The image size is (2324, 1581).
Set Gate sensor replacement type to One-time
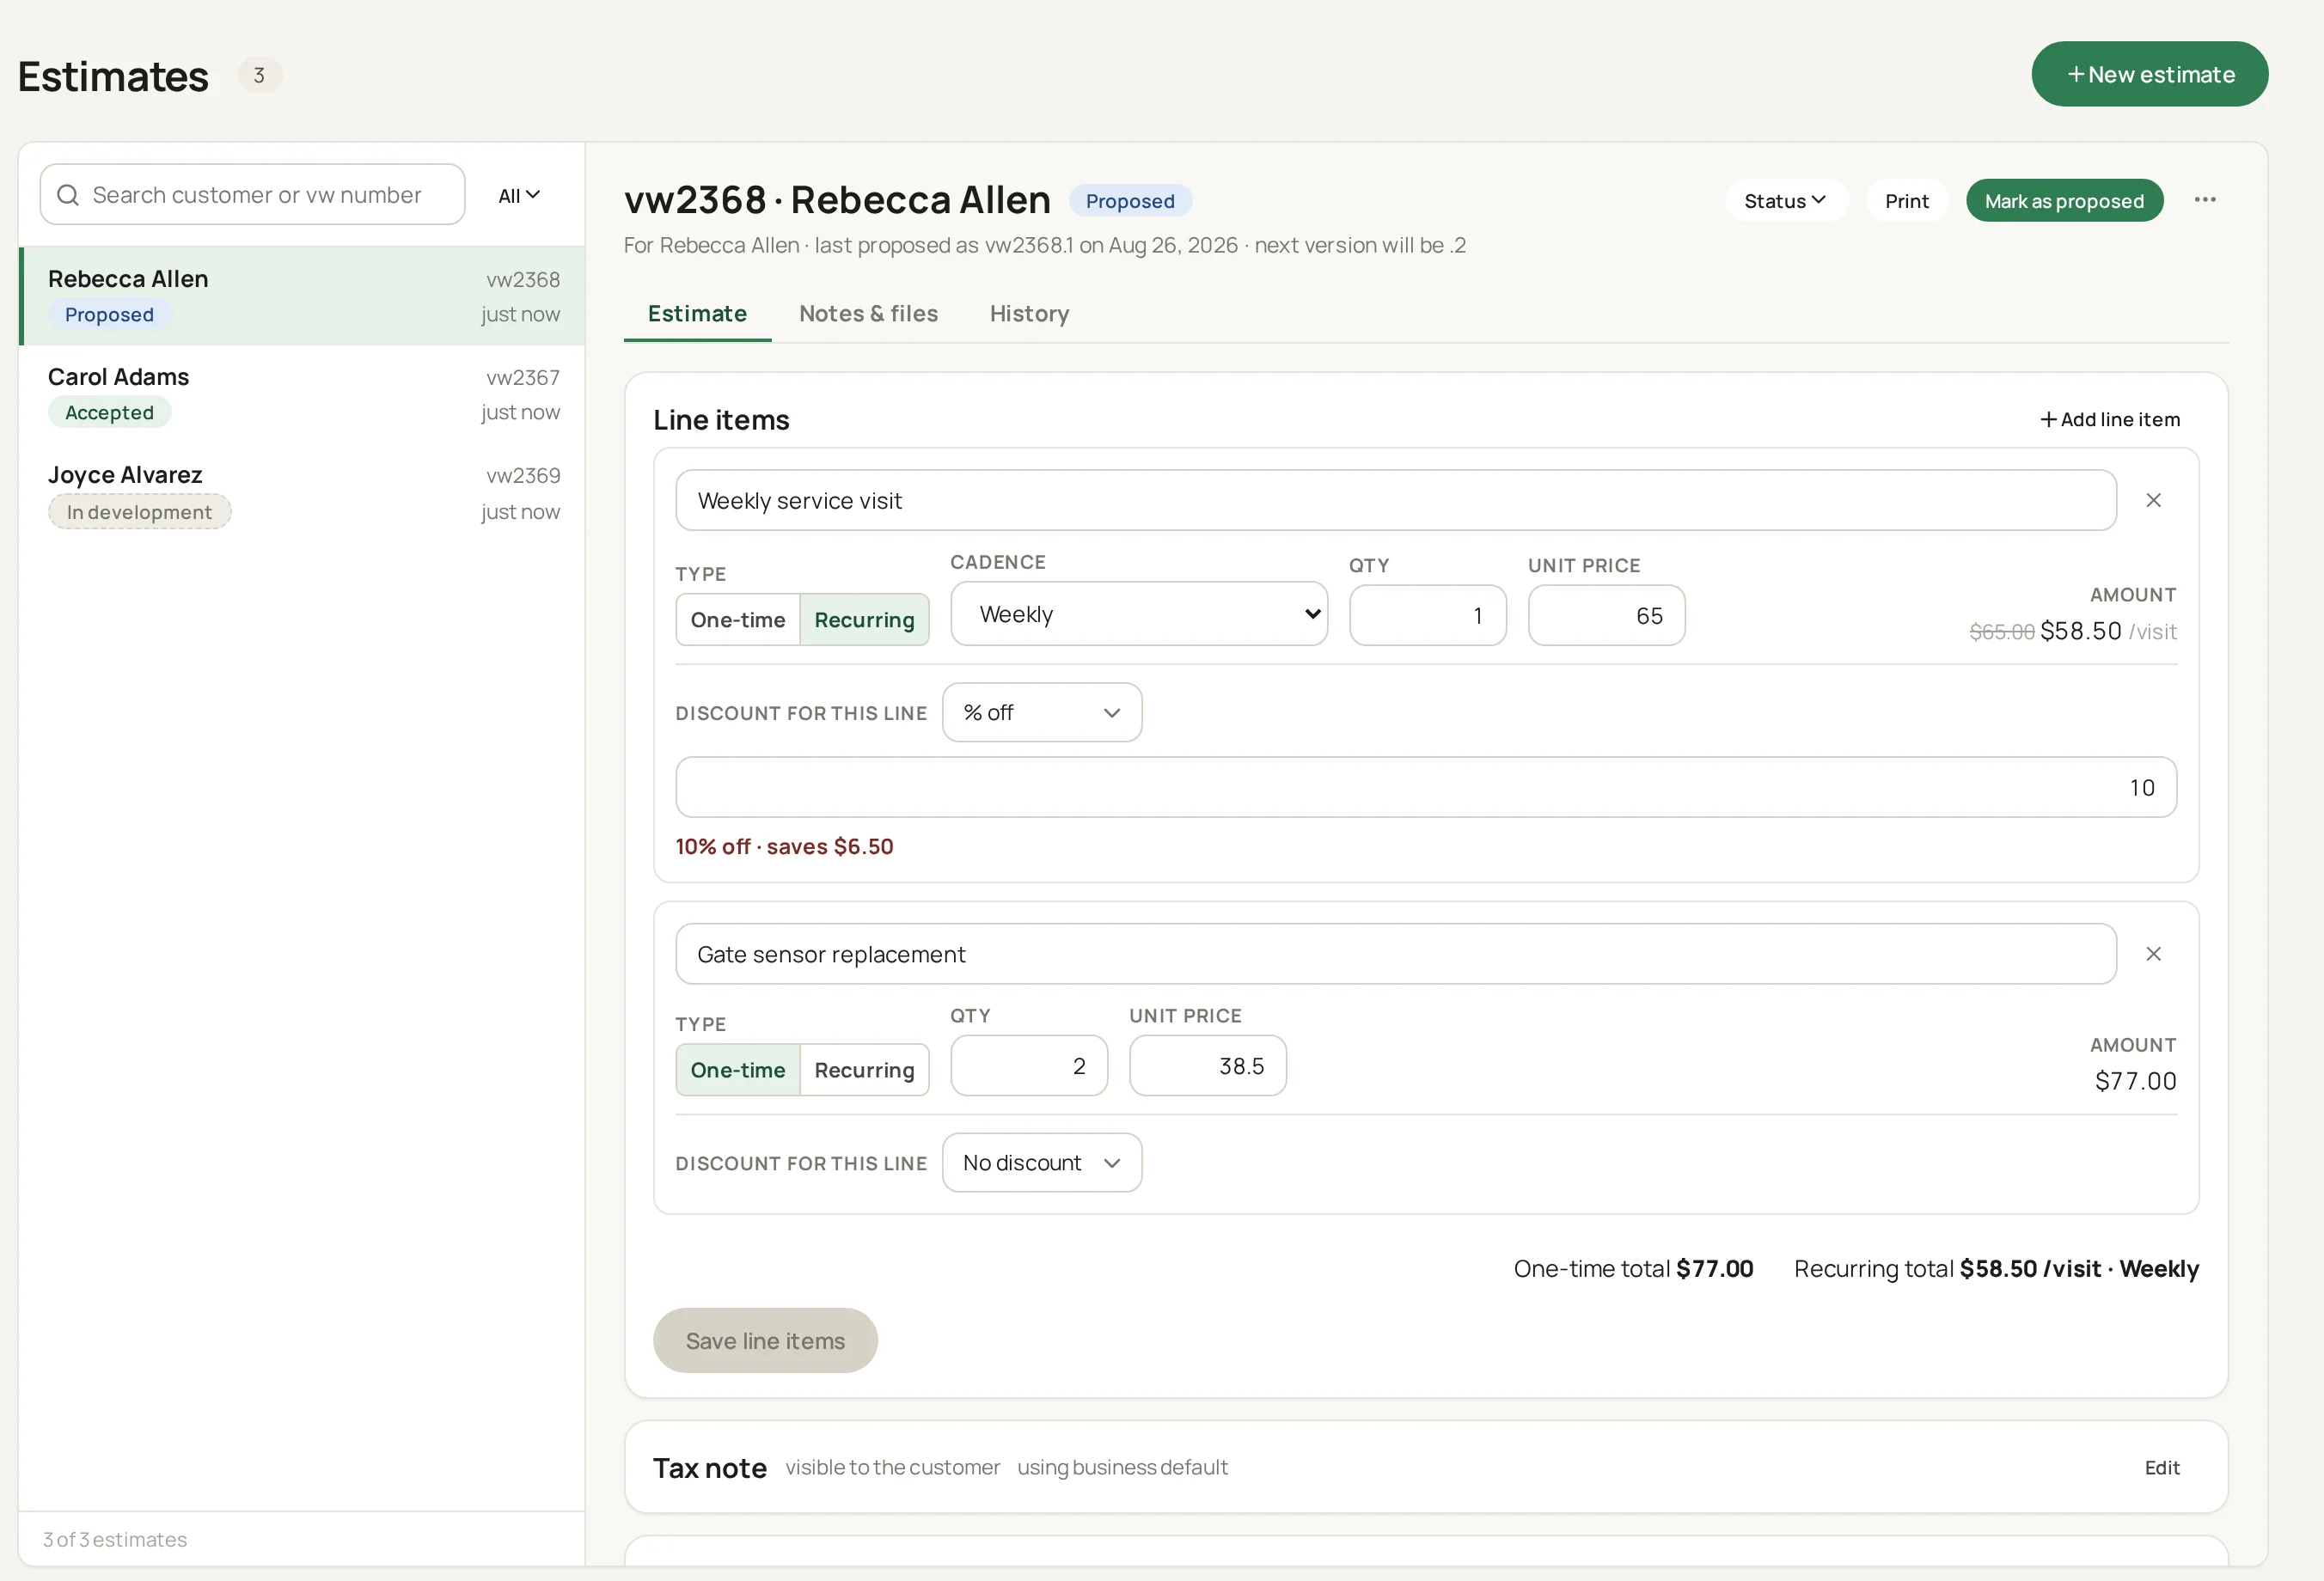pos(738,1070)
